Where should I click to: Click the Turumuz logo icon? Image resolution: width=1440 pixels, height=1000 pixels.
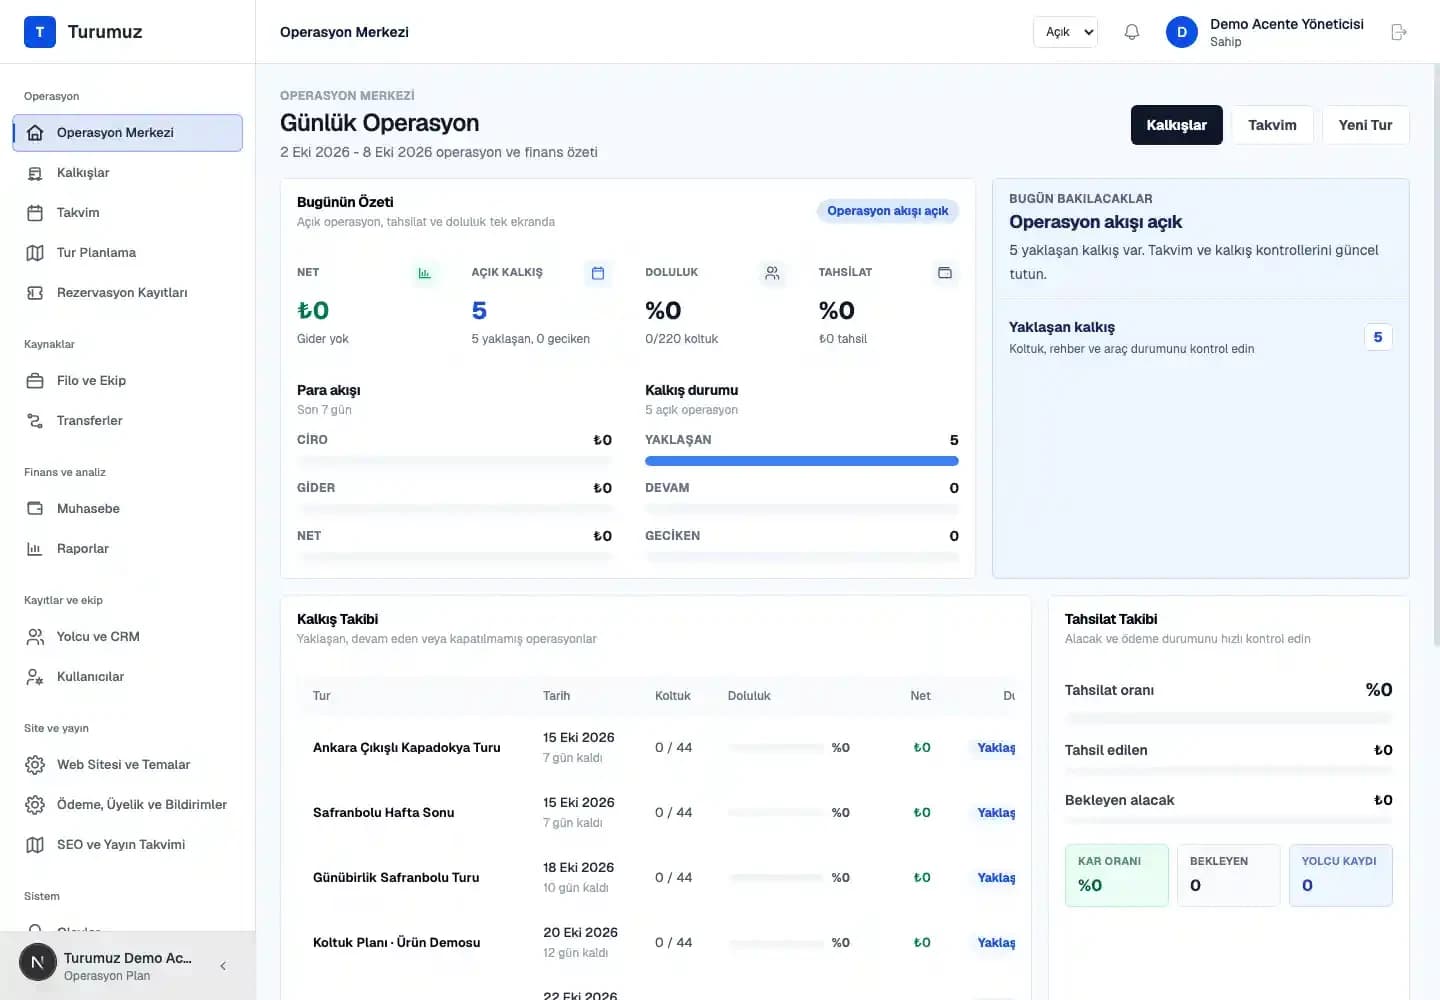40,32
